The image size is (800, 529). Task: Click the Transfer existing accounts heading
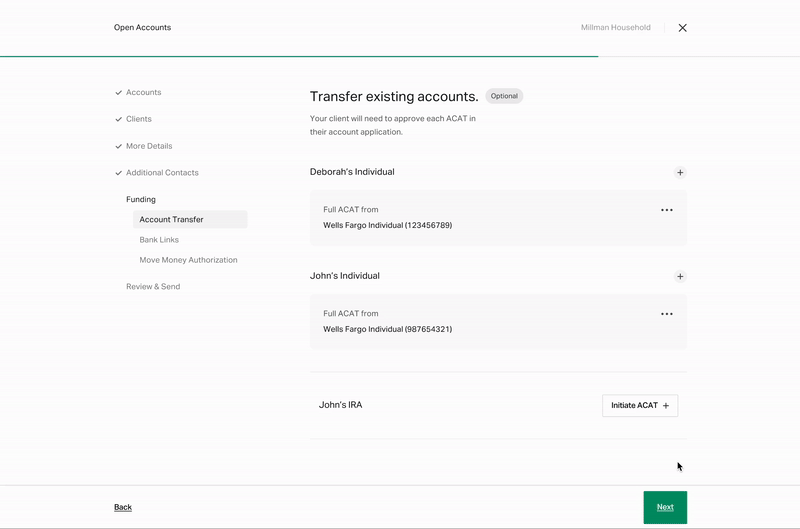(394, 96)
